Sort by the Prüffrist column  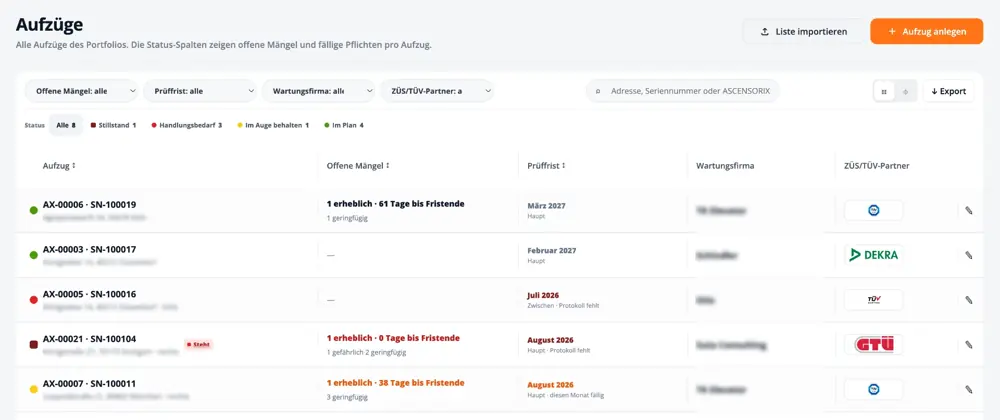pyautogui.click(x=546, y=166)
